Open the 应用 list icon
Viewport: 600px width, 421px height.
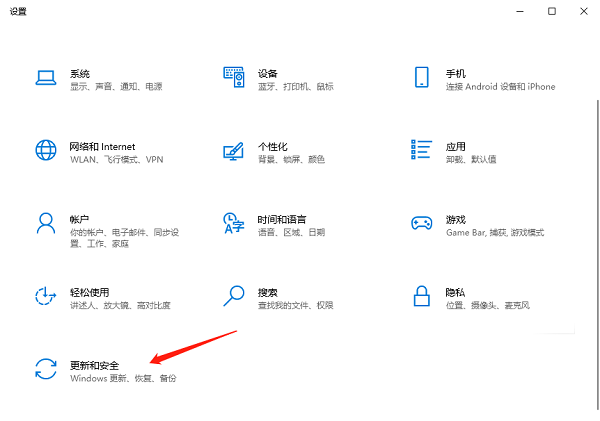point(422,149)
